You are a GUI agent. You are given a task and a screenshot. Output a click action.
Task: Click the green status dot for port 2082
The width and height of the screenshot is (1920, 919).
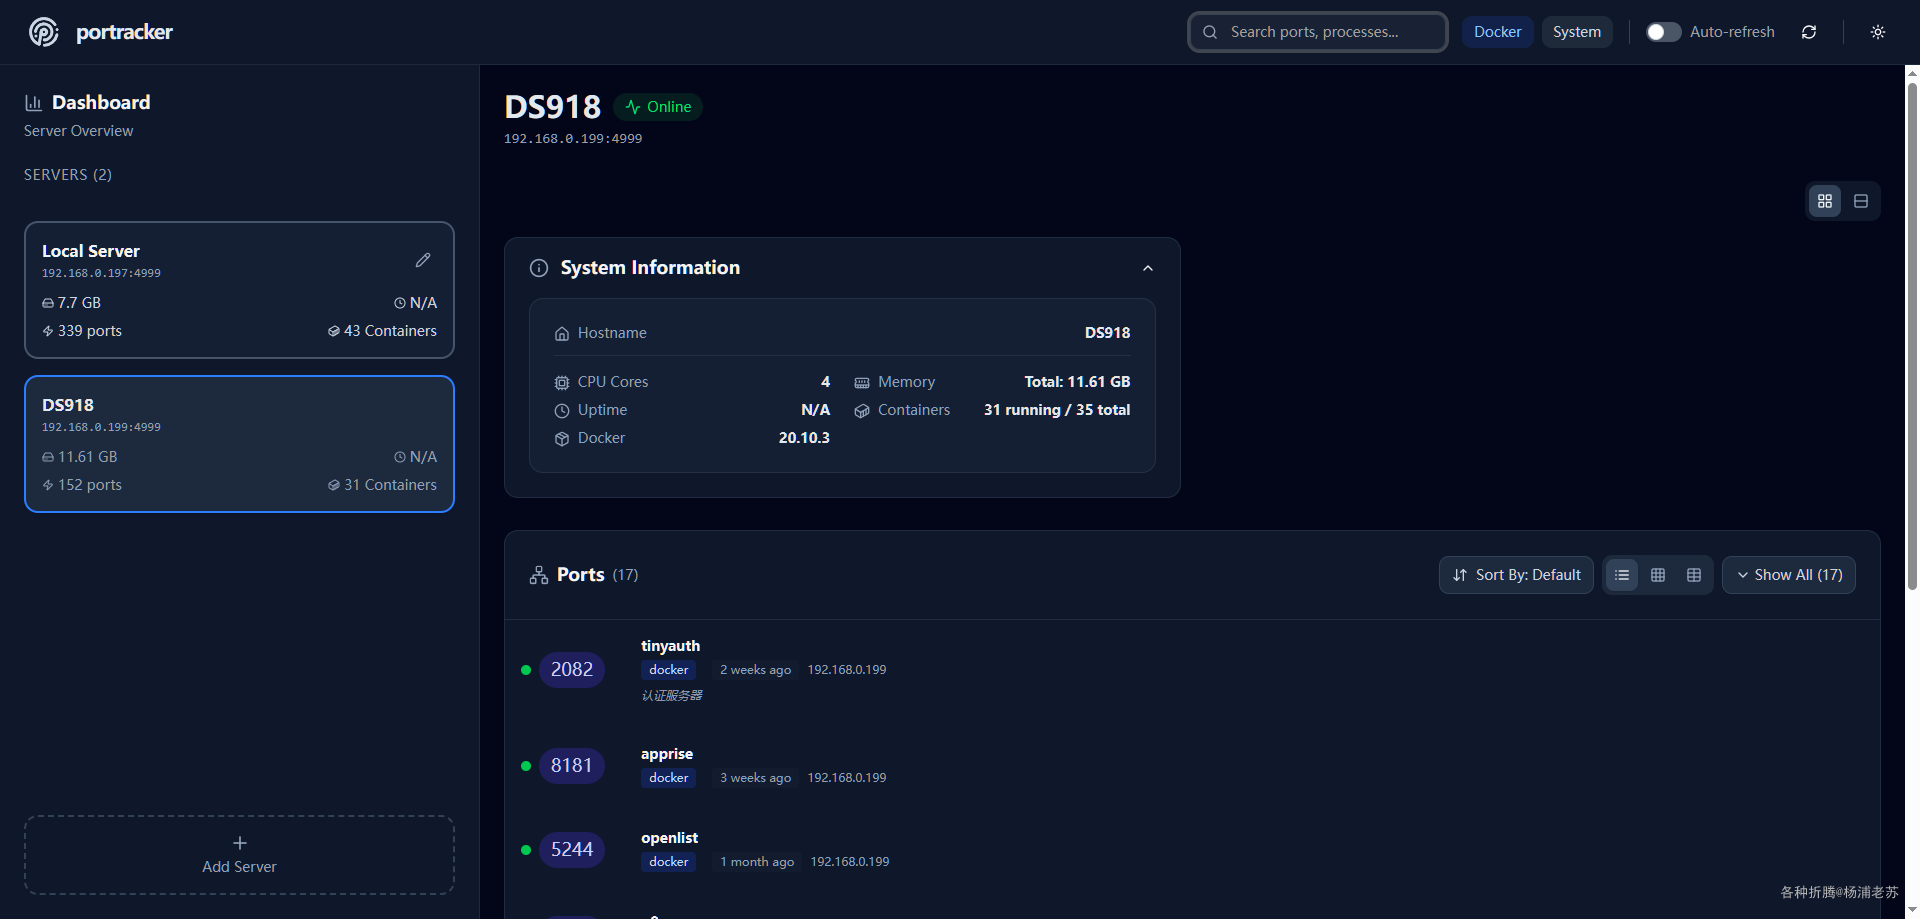pyautogui.click(x=526, y=670)
